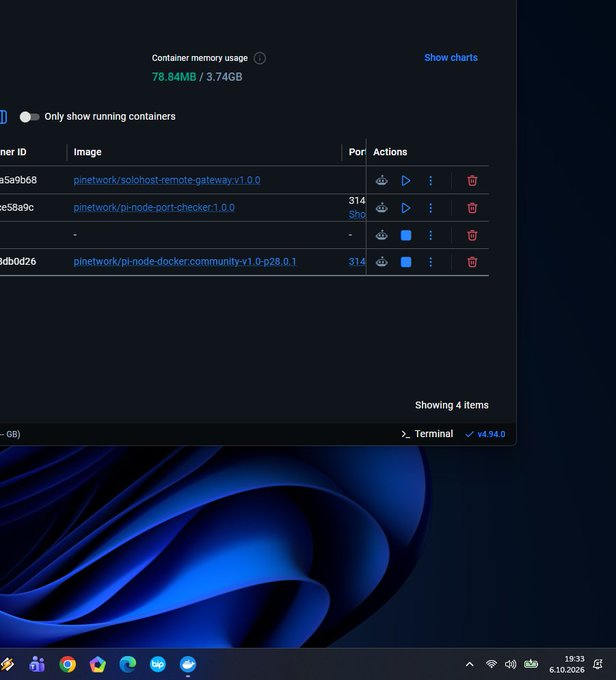Ask Gordon about the solohost-remote-gateway container
The image size is (616, 680).
click(381, 180)
